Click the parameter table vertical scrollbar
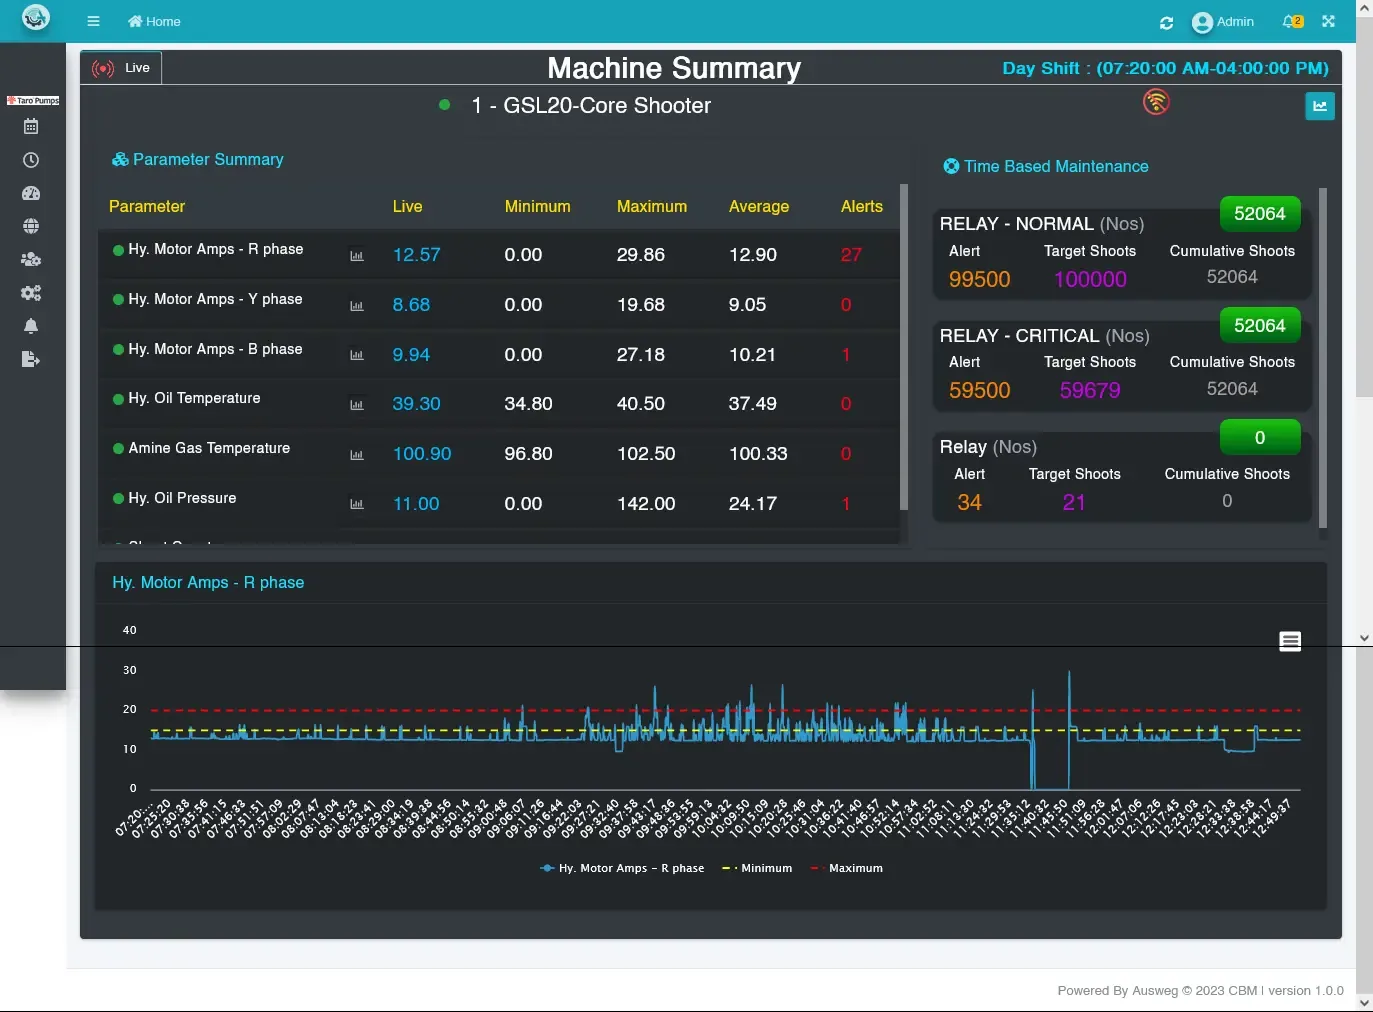The height and width of the screenshot is (1012, 1373). point(904,348)
